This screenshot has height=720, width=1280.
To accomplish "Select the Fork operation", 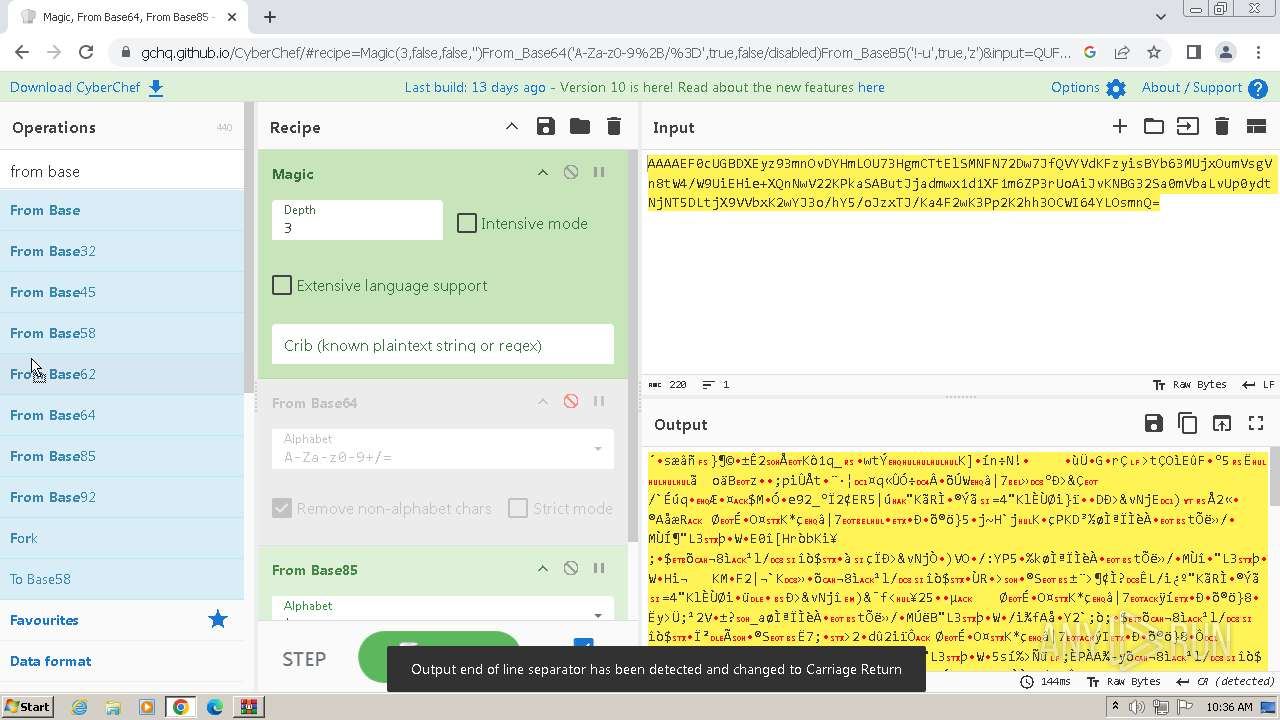I will 122,538.
